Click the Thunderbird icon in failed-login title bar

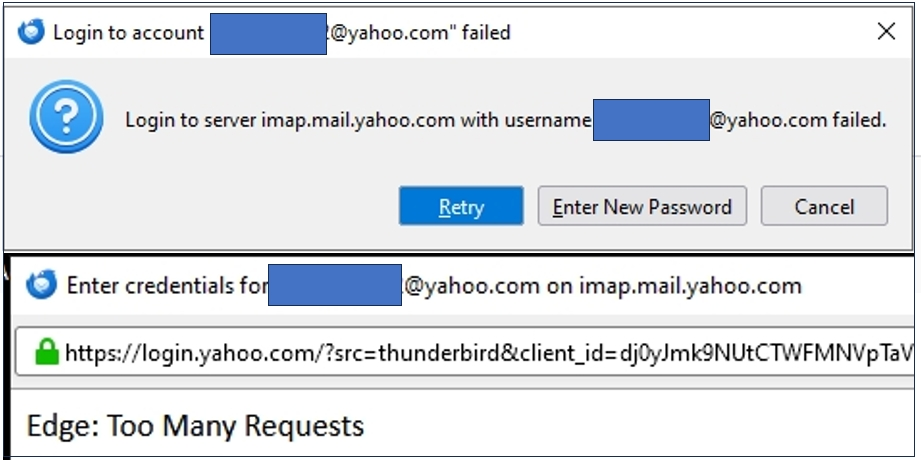pyautogui.click(x=31, y=32)
